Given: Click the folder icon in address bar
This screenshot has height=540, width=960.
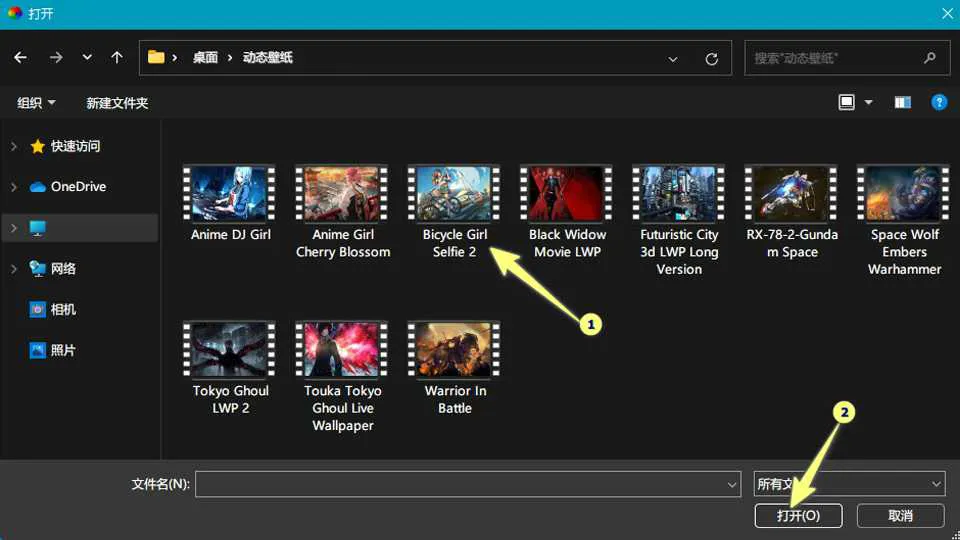Looking at the screenshot, I should pyautogui.click(x=156, y=58).
